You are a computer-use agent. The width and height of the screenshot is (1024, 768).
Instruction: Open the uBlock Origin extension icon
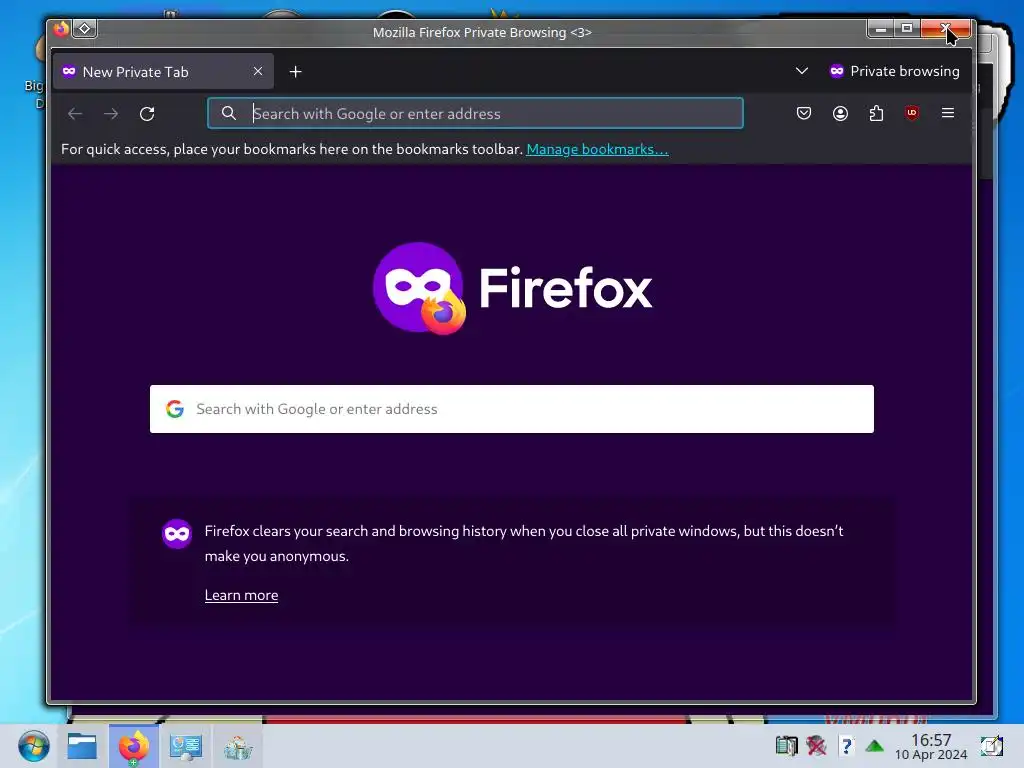tap(912, 113)
